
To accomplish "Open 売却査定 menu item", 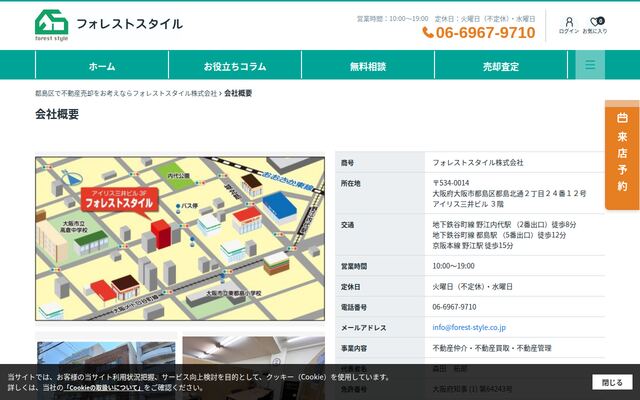I will click(501, 66).
